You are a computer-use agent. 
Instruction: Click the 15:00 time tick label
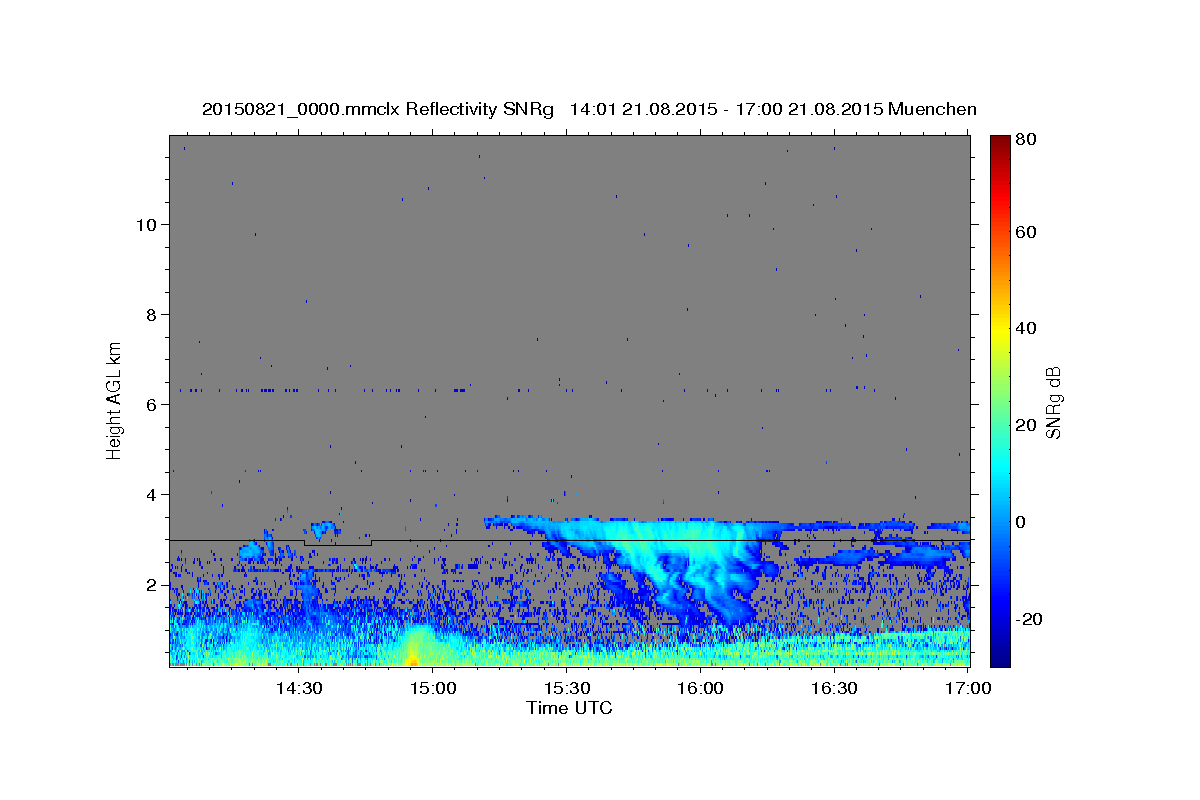(433, 689)
